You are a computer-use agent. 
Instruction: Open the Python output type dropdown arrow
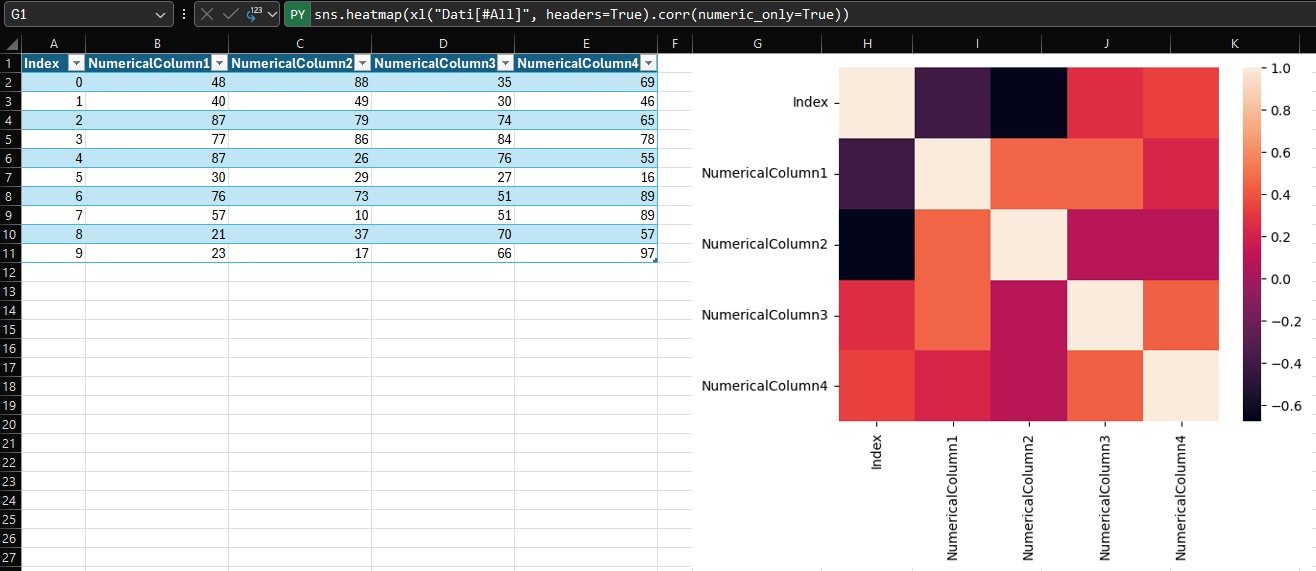click(272, 15)
